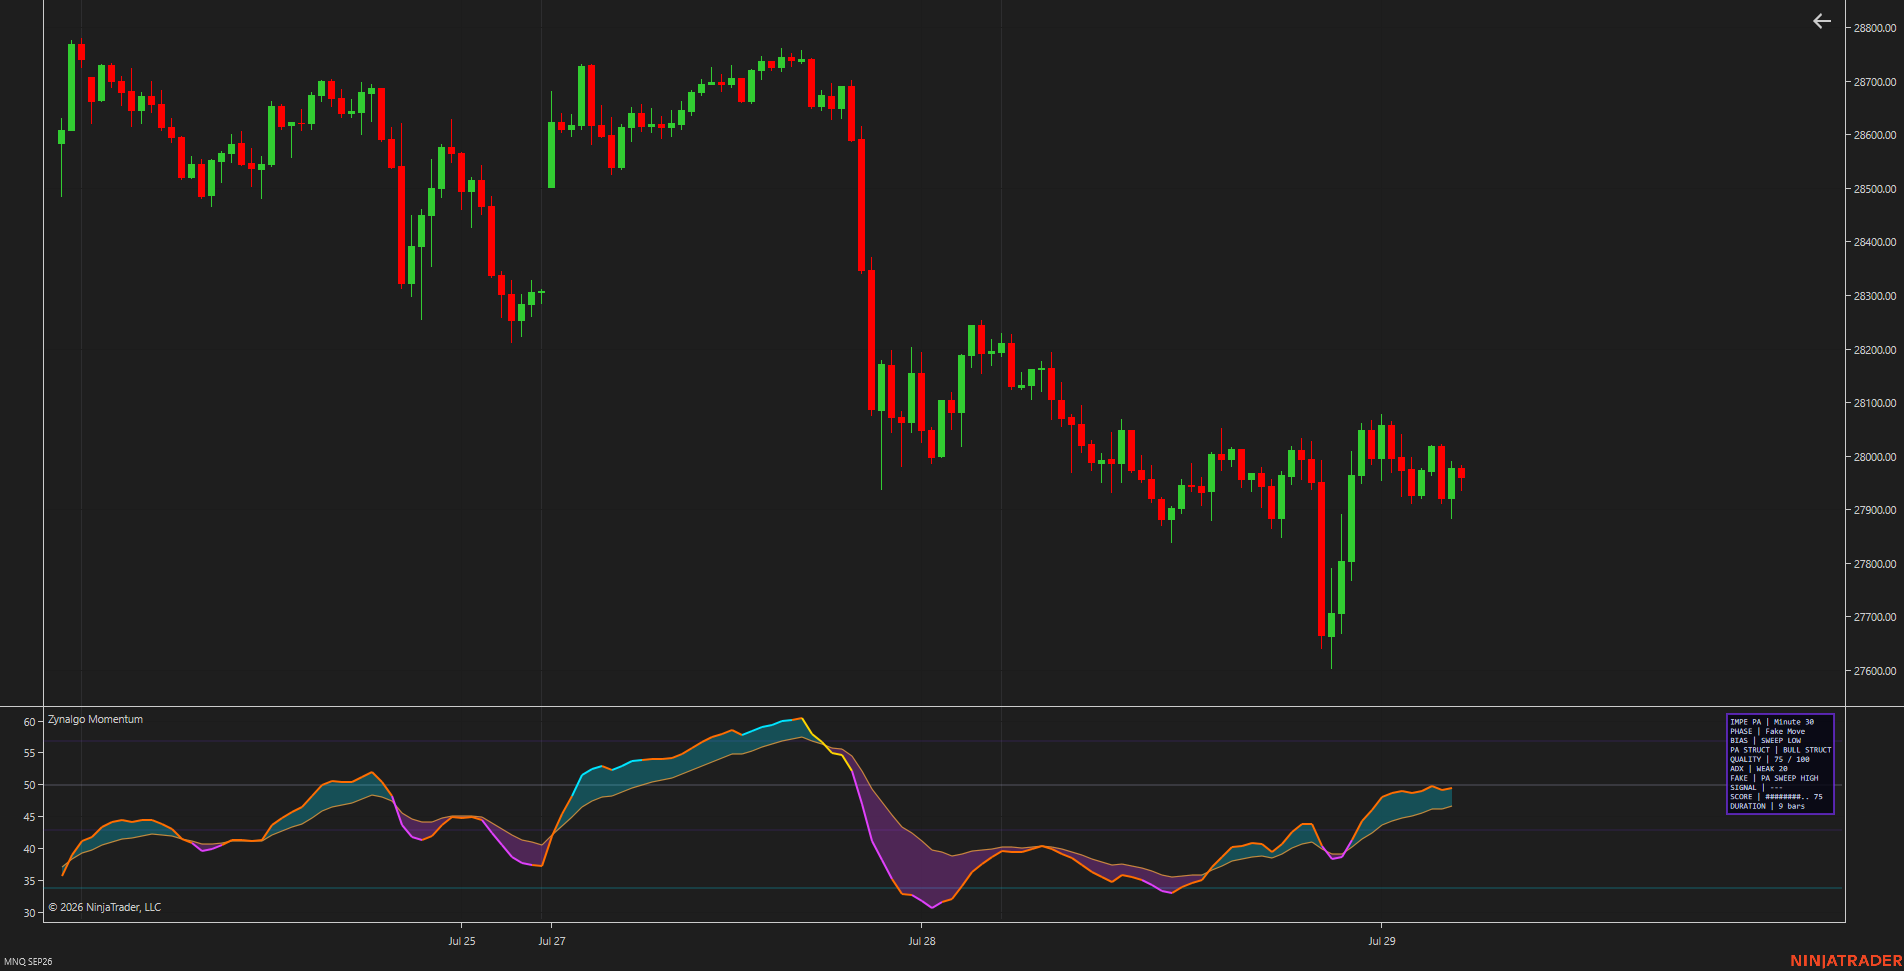Click the 60 level on momentum scale
The height and width of the screenshot is (971, 1904).
coord(29,722)
